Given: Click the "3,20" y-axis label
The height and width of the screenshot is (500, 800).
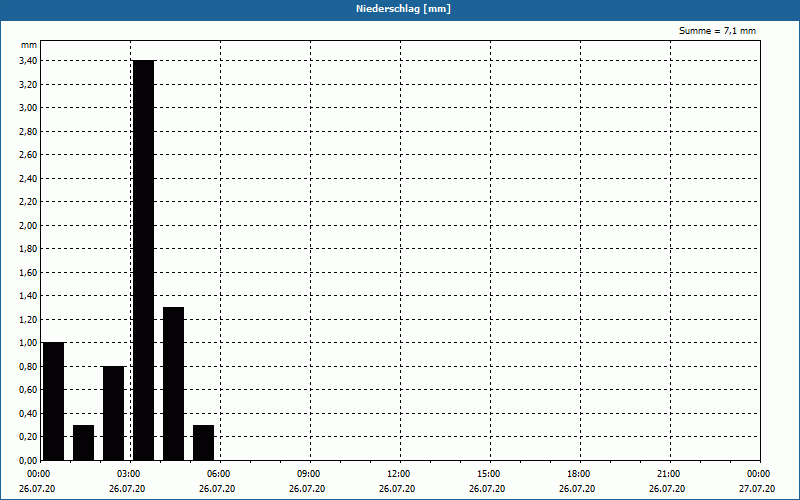Looking at the screenshot, I should point(28,84).
